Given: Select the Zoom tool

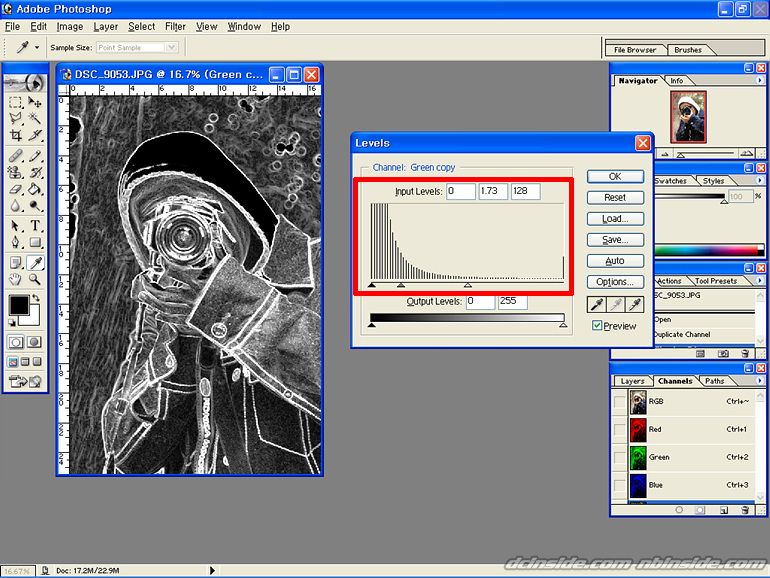Looking at the screenshot, I should point(34,279).
